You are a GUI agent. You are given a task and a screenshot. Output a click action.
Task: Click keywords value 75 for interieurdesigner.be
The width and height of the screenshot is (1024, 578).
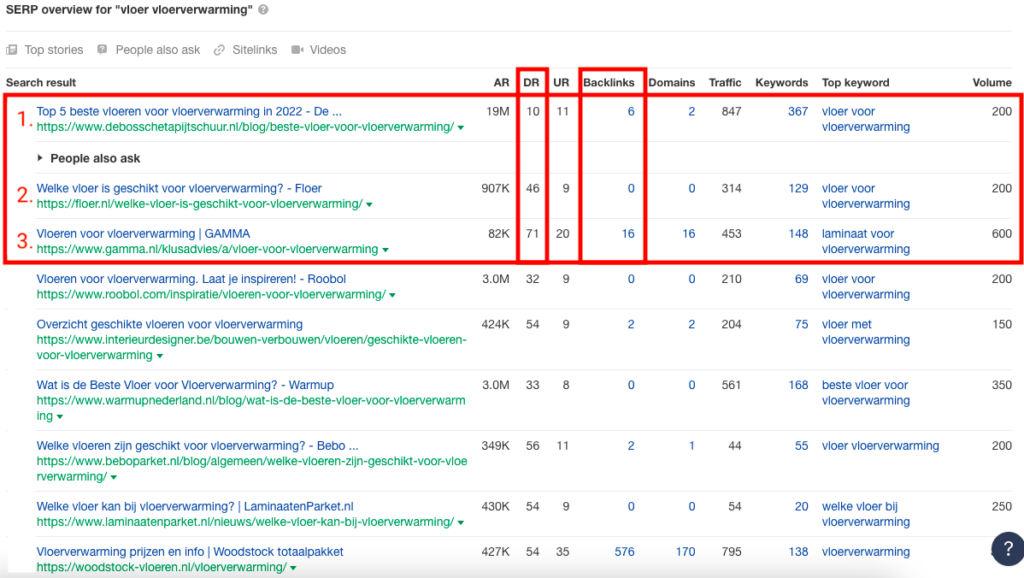click(x=801, y=324)
